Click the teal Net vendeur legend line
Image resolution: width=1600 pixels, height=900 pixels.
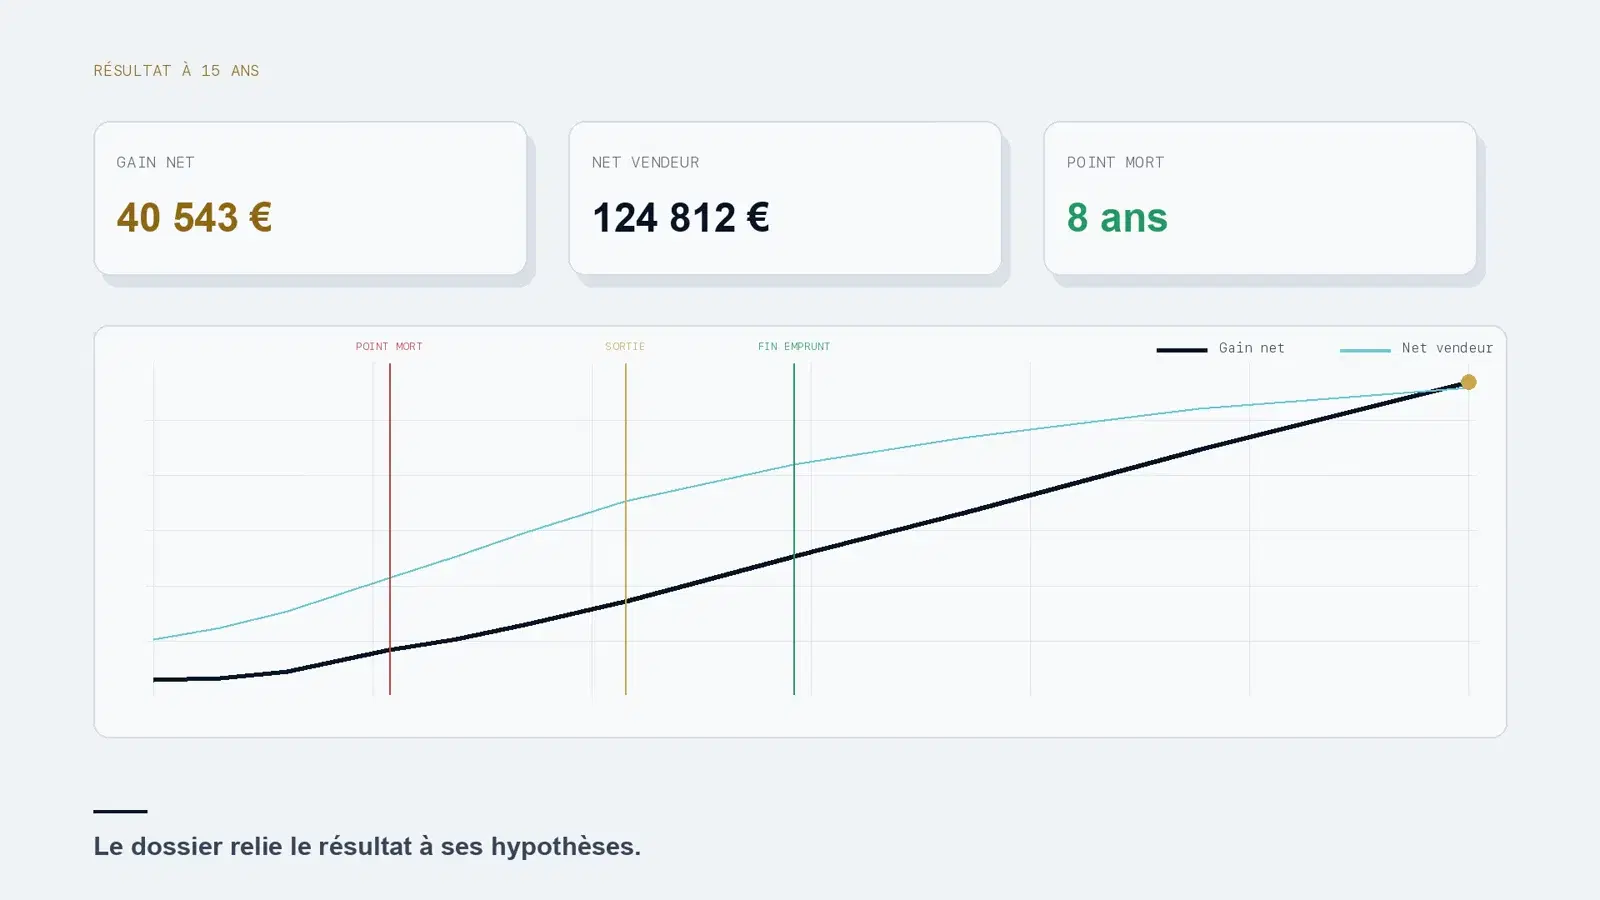tap(1365, 350)
